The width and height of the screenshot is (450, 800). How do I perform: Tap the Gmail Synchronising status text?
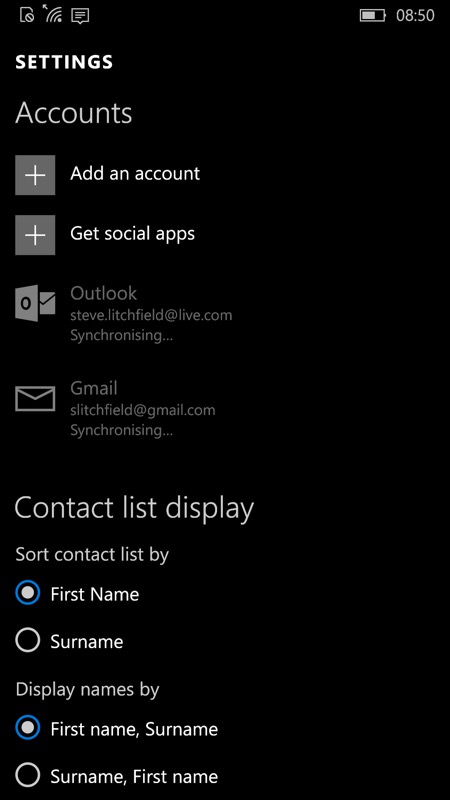point(121,430)
